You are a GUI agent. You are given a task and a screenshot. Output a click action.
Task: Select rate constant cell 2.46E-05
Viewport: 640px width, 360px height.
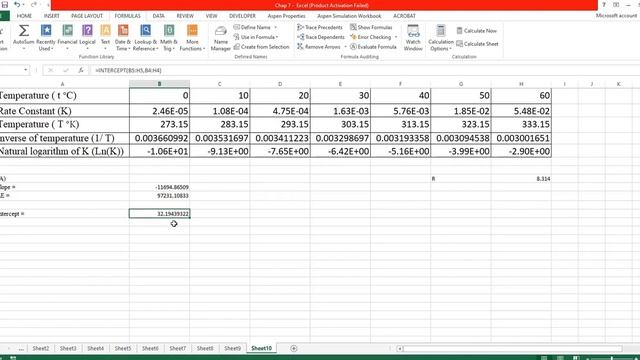(159, 111)
